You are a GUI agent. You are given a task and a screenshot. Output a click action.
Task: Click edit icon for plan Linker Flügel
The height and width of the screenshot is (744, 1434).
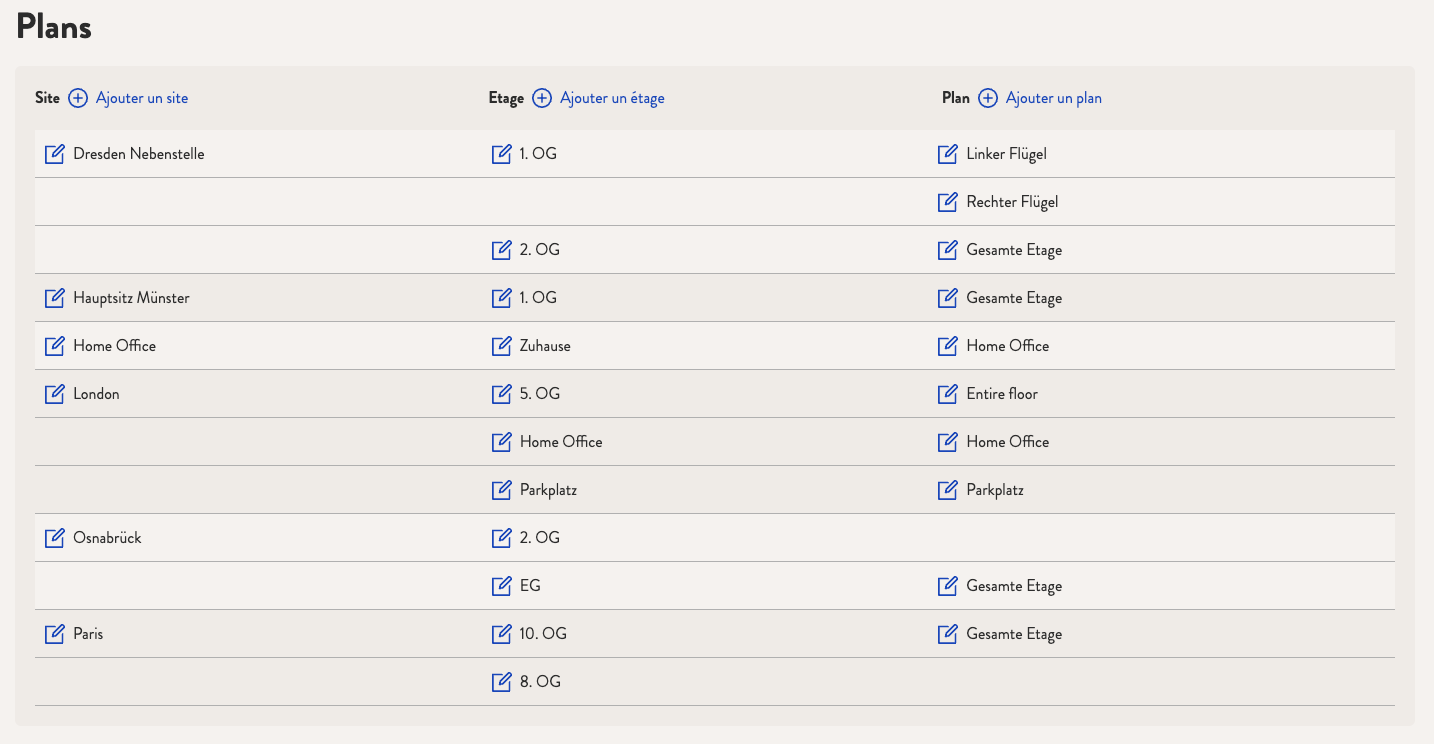point(948,154)
